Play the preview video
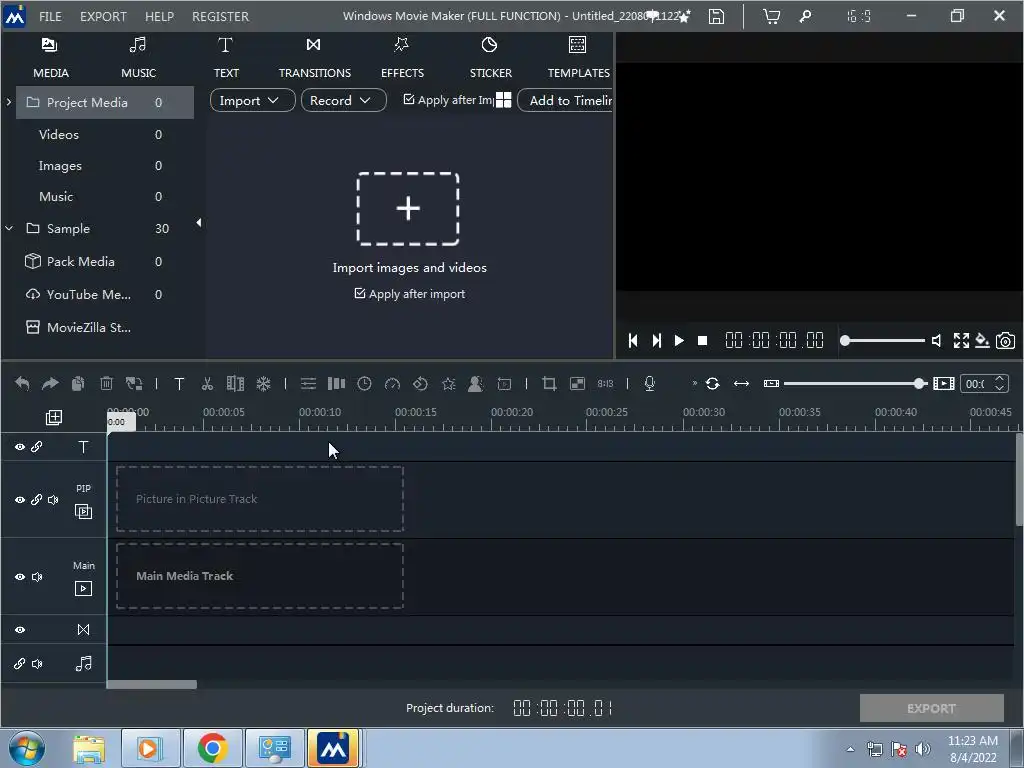 click(679, 340)
